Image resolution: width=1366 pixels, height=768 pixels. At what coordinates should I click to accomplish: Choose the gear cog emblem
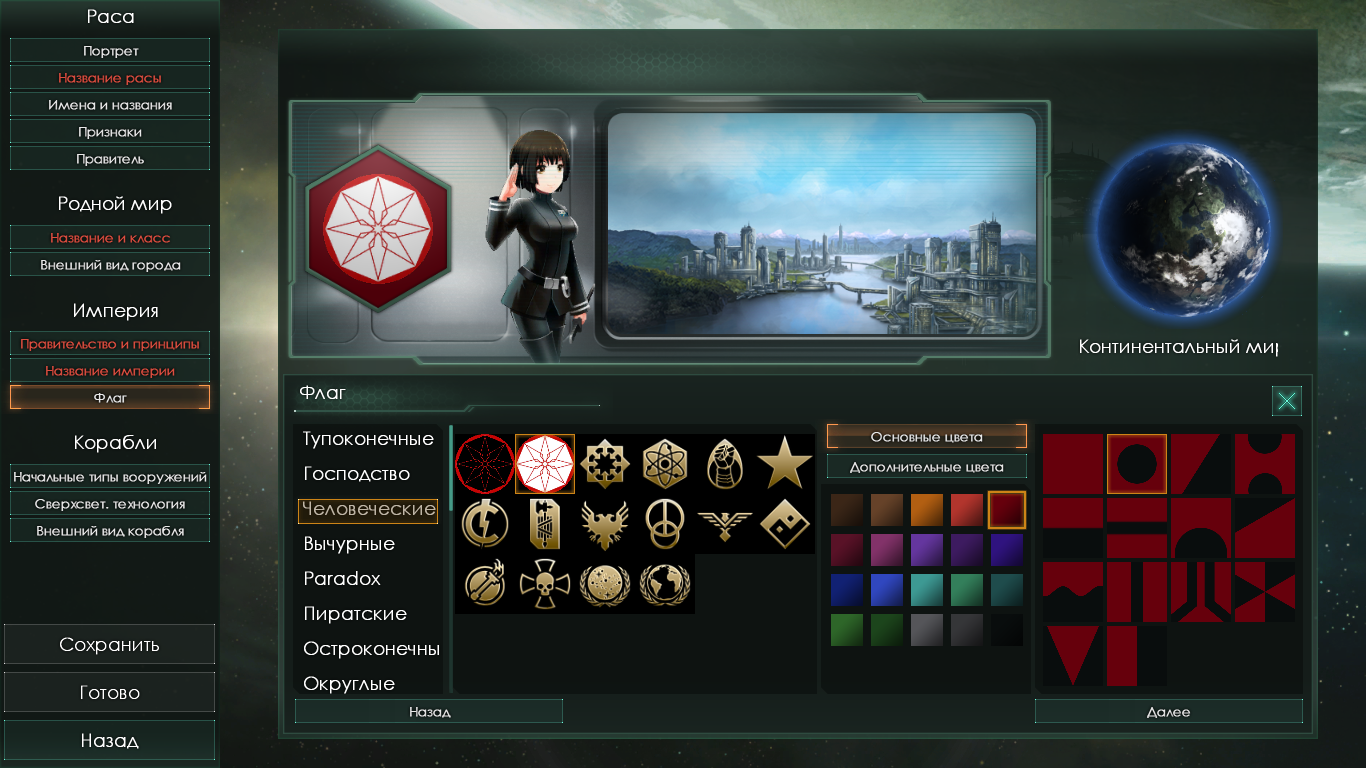coord(605,464)
